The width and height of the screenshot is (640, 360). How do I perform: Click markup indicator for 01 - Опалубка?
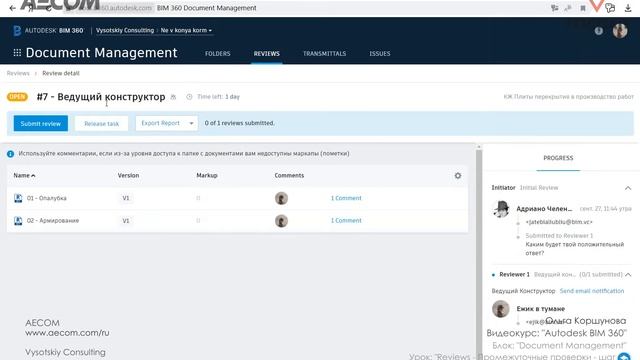click(198, 198)
